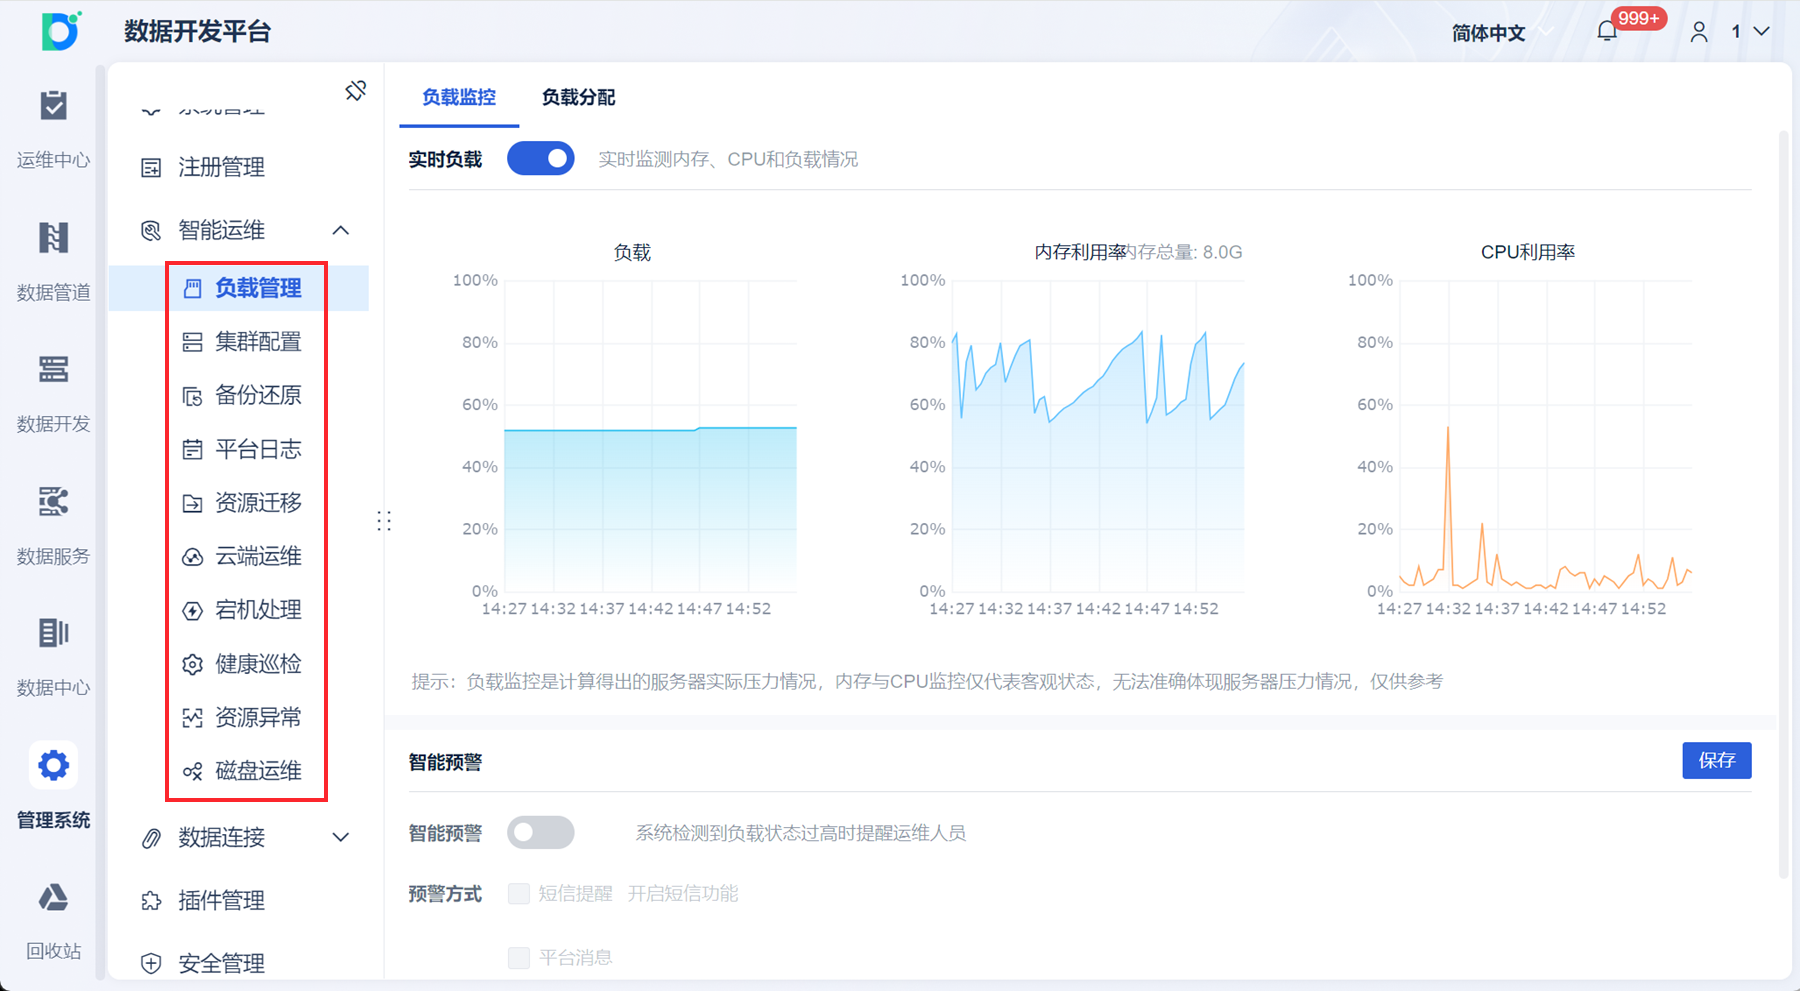Click sidebar resize drag handle

[384, 521]
